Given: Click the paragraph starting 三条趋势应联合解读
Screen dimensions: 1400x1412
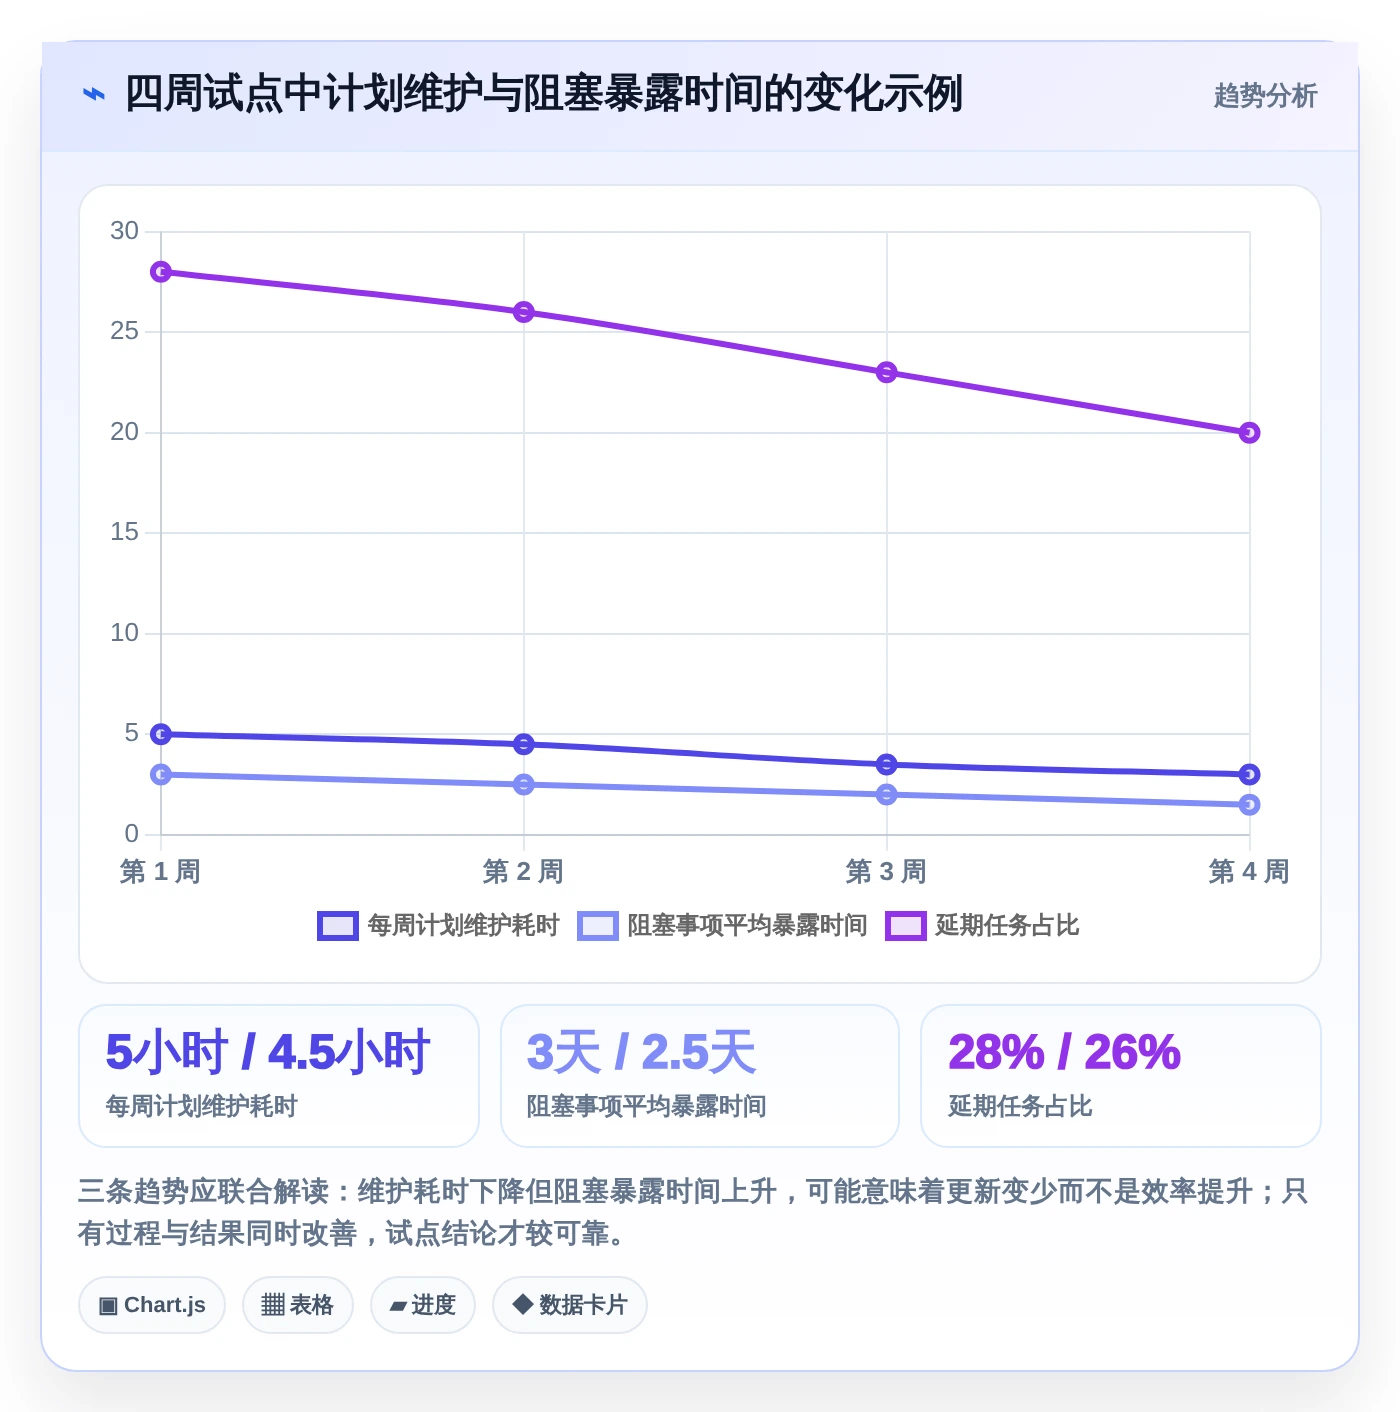Looking at the screenshot, I should [694, 1212].
